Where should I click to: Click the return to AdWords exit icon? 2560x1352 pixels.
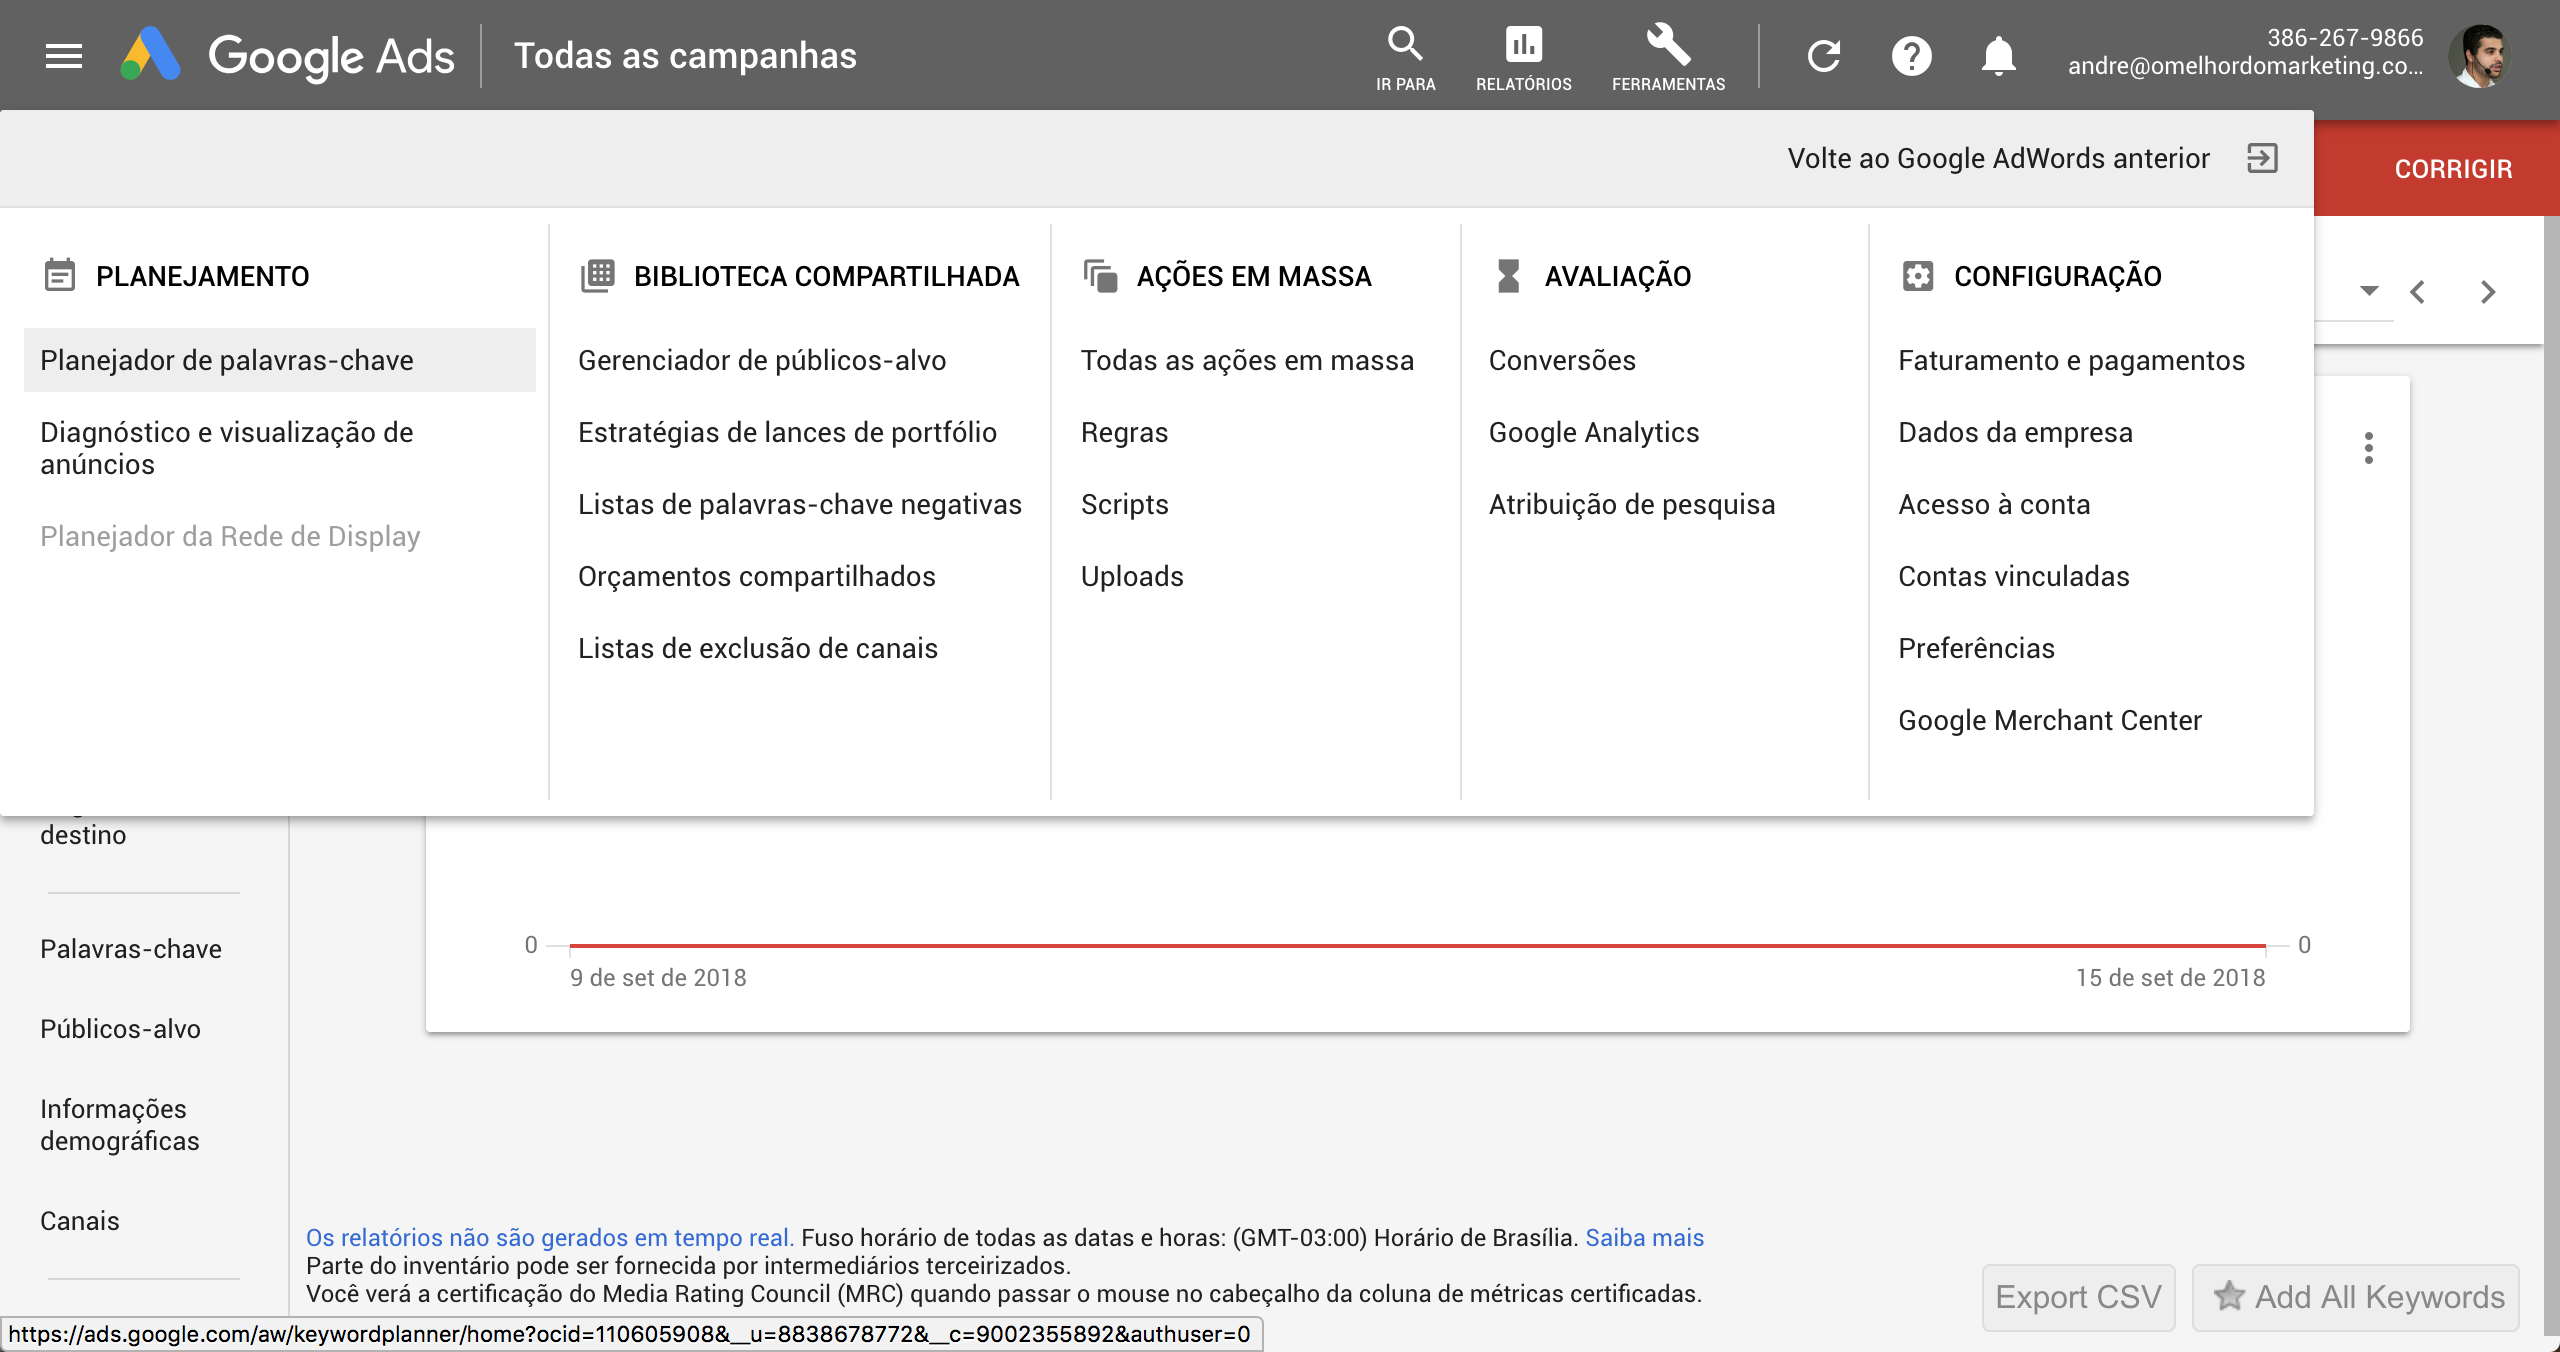tap(2262, 158)
